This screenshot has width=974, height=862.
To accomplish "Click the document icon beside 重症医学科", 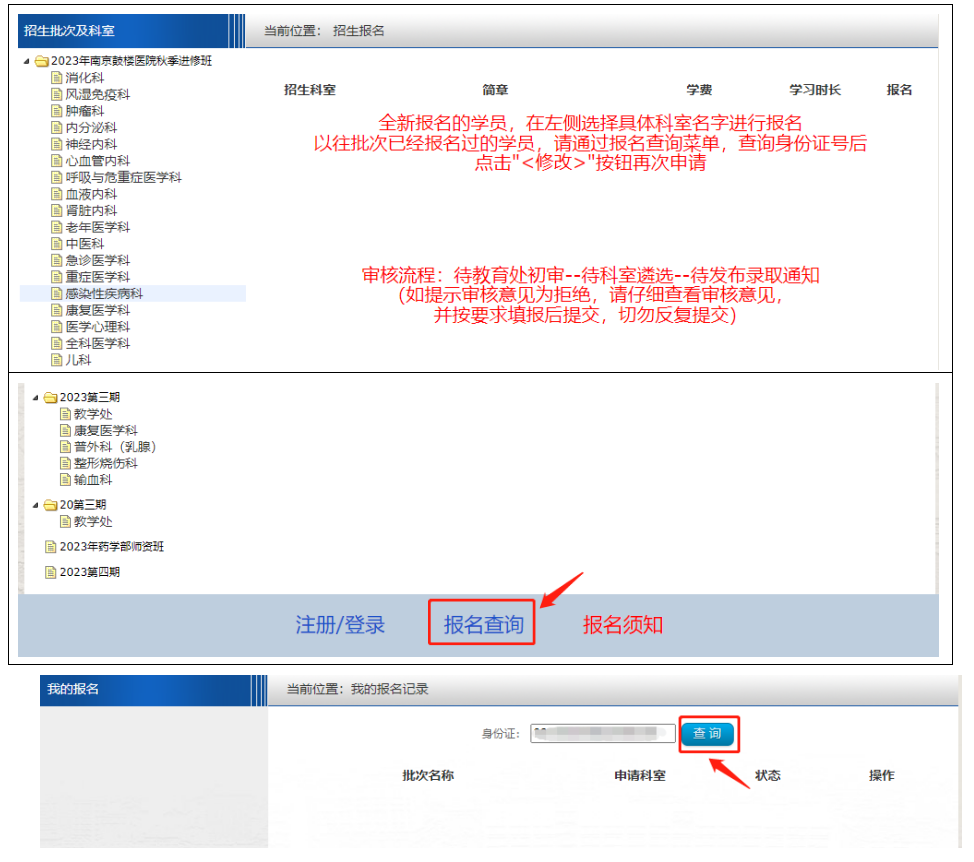I will click(57, 277).
